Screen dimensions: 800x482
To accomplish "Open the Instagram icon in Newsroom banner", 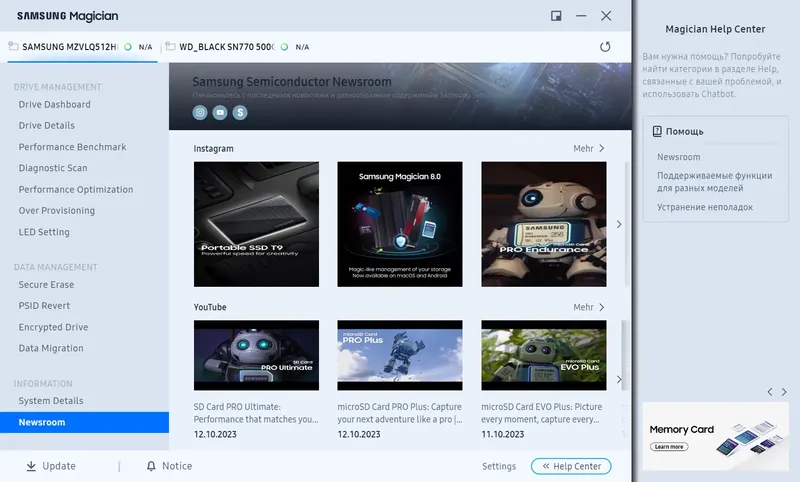I will [x=200, y=112].
